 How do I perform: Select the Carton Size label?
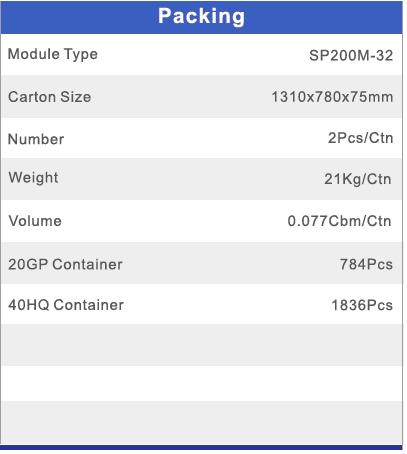click(49, 97)
